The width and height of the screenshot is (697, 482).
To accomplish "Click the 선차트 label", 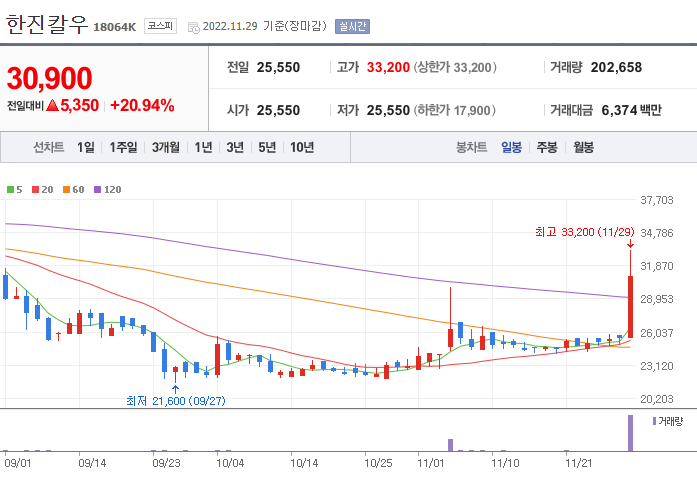I will [48, 147].
